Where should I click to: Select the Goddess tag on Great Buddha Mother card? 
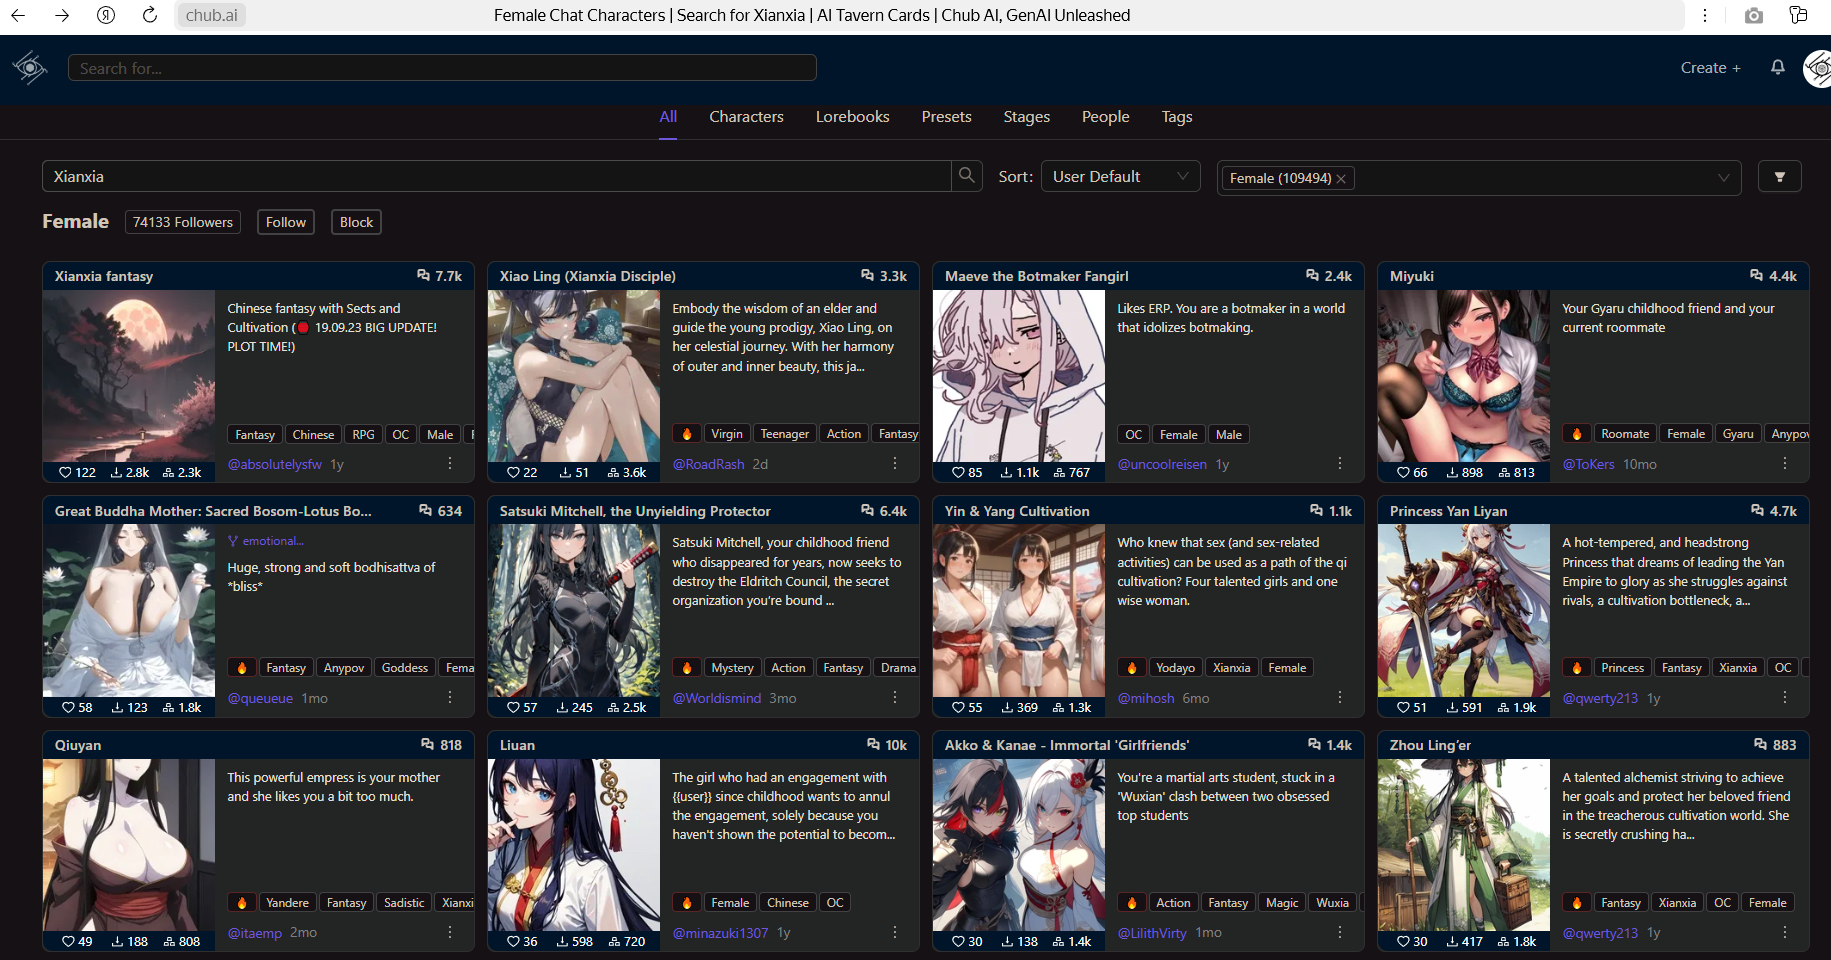click(405, 668)
